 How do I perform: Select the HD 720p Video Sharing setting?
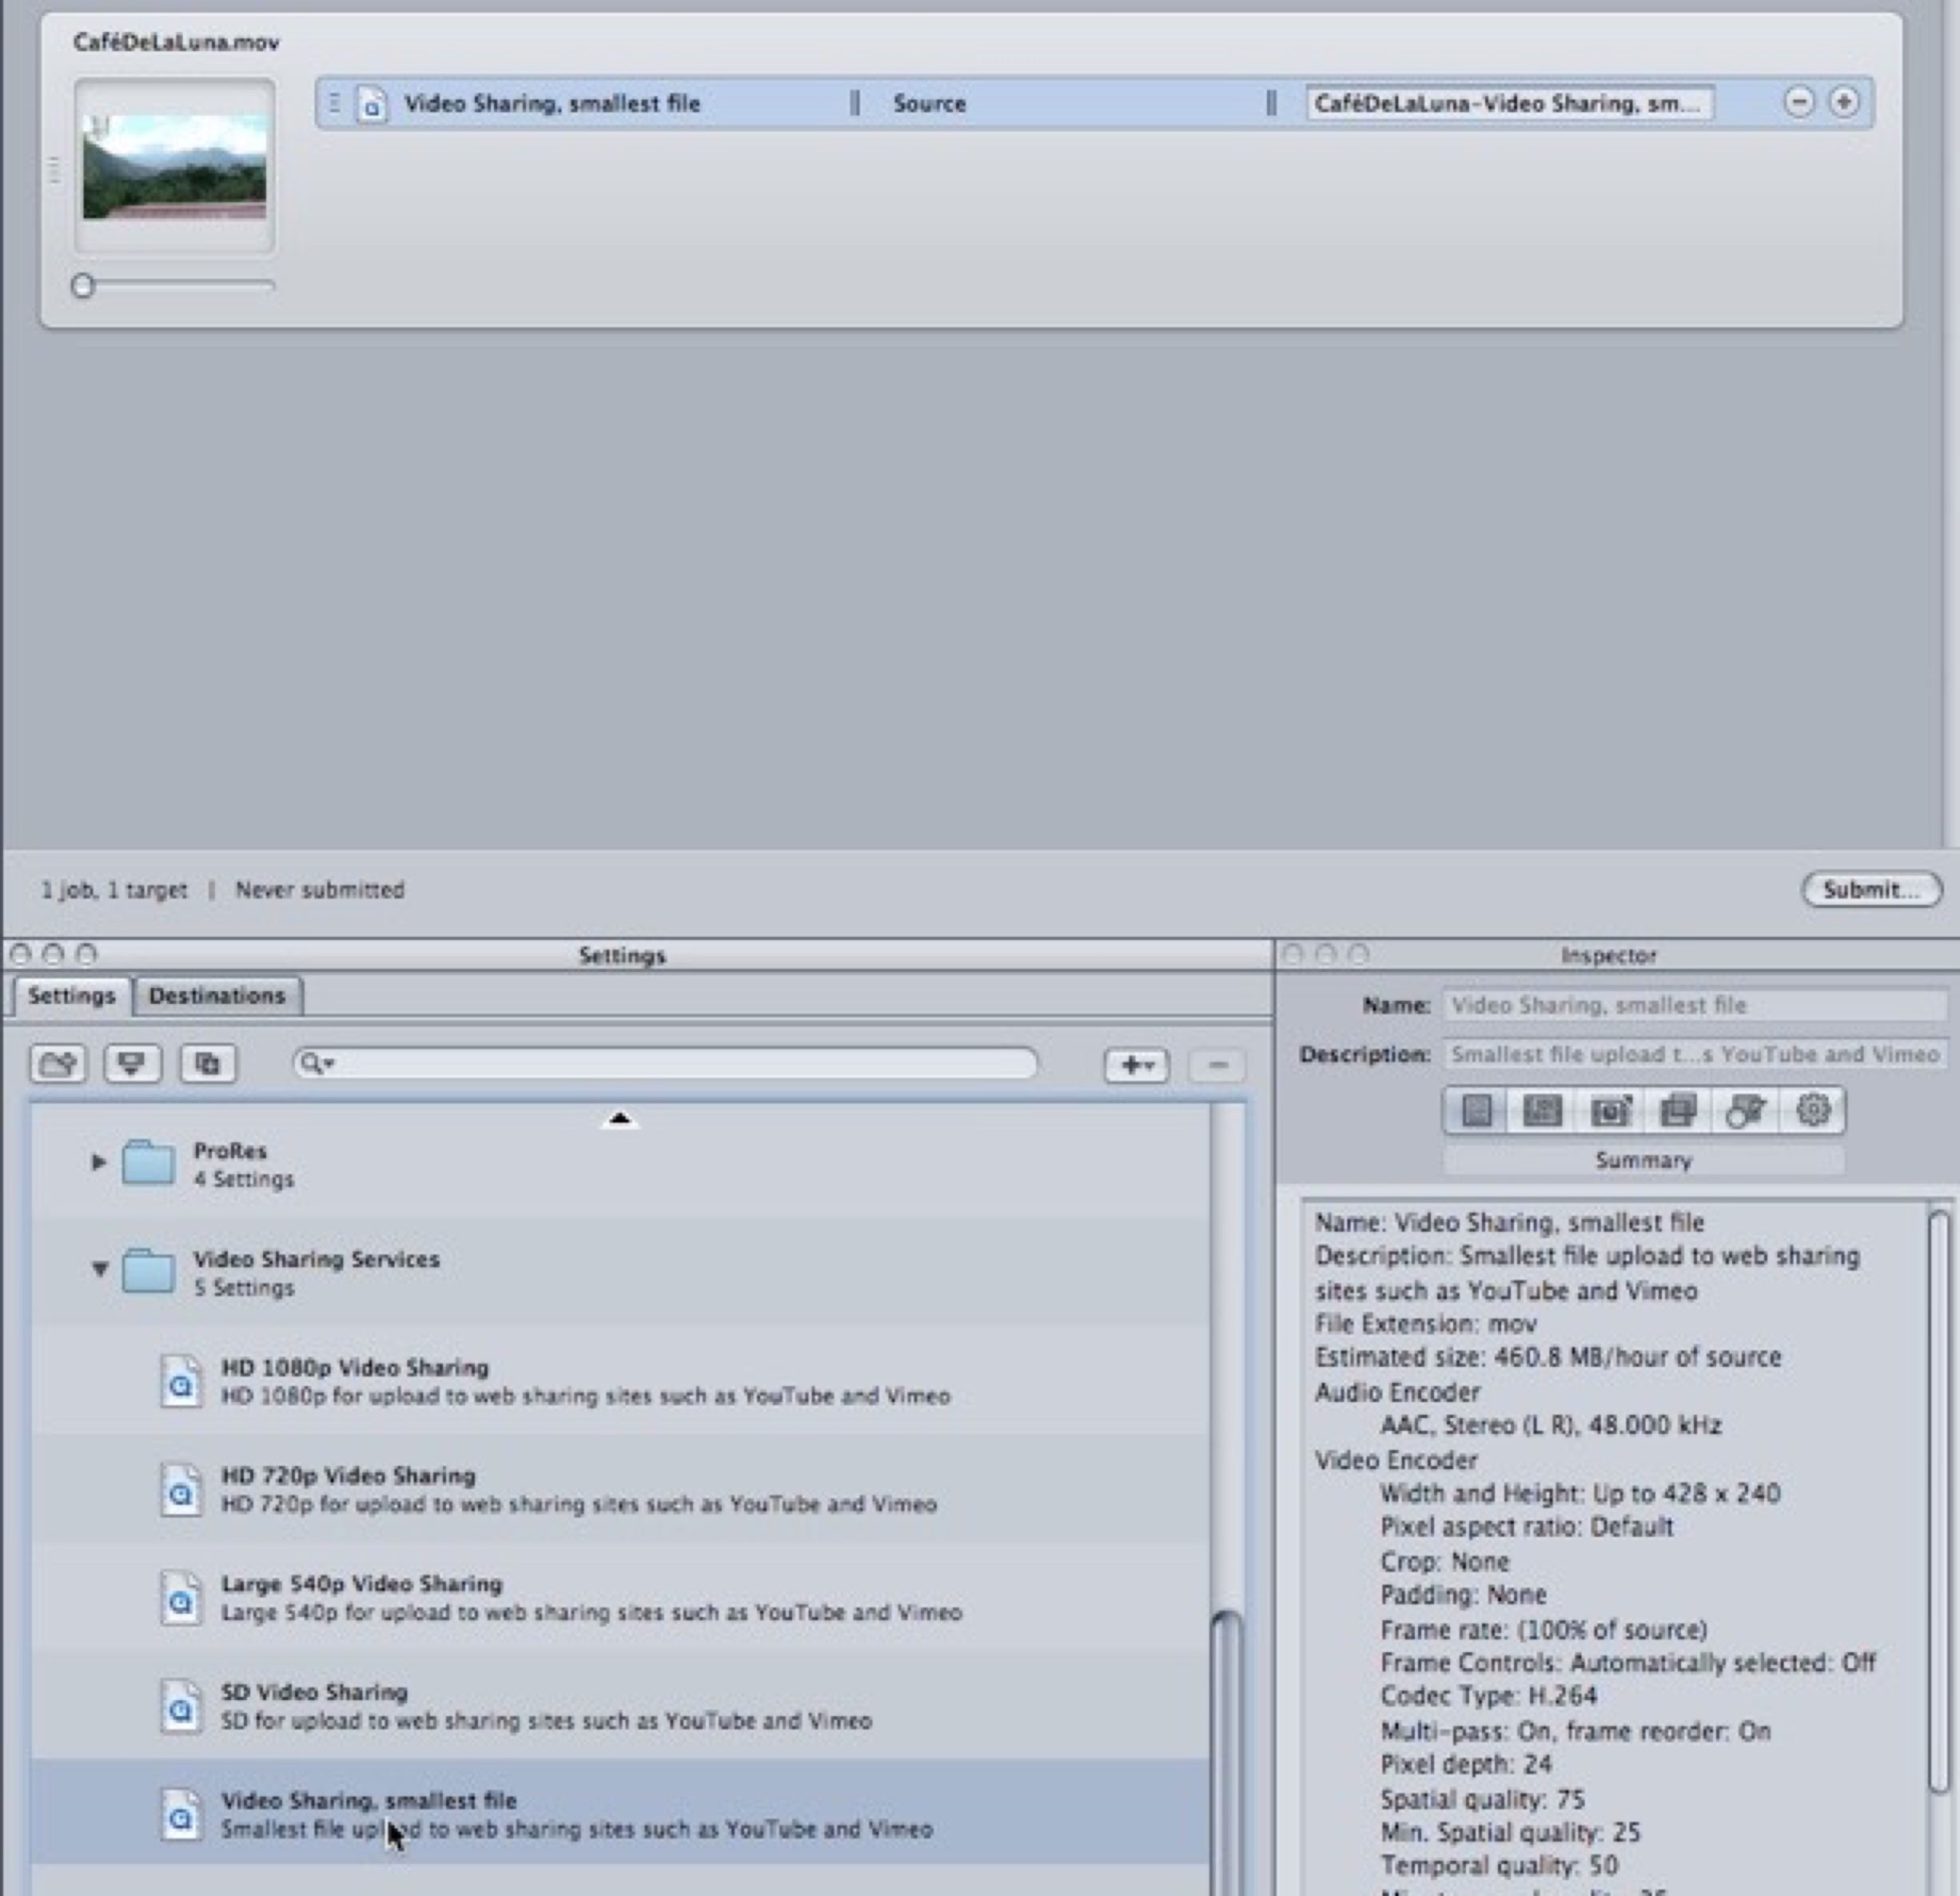click(x=578, y=1488)
